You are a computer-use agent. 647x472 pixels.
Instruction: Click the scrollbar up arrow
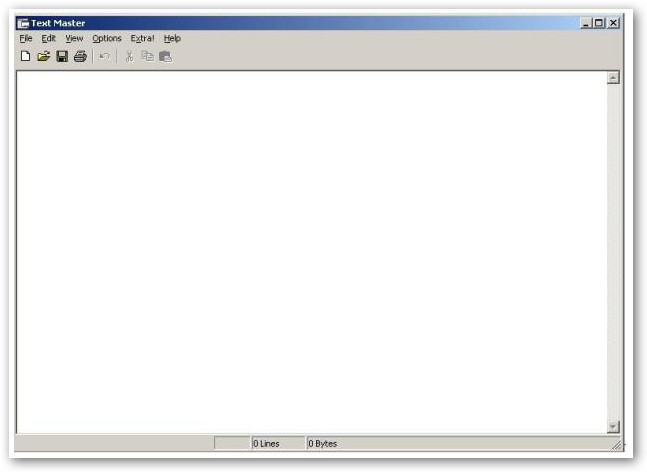[x=613, y=78]
